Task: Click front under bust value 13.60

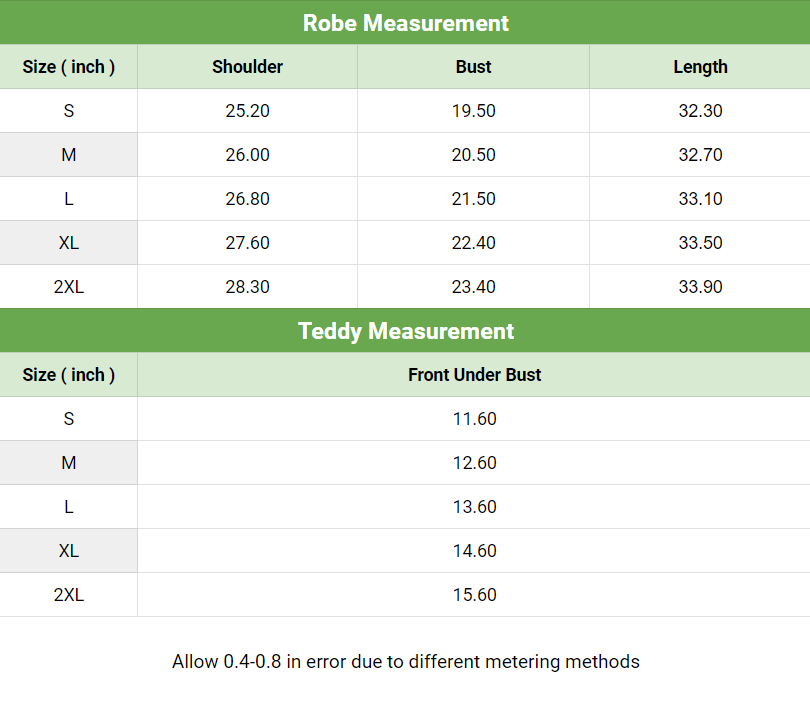Action: 474,507
